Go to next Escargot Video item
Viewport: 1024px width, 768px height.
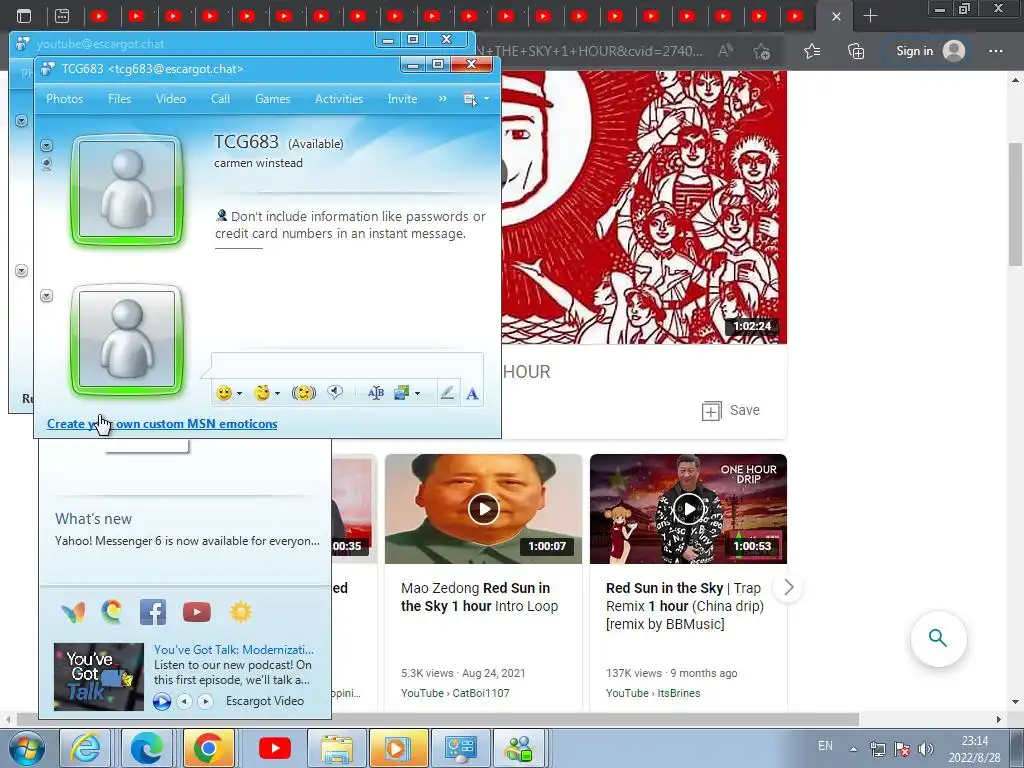(x=205, y=701)
